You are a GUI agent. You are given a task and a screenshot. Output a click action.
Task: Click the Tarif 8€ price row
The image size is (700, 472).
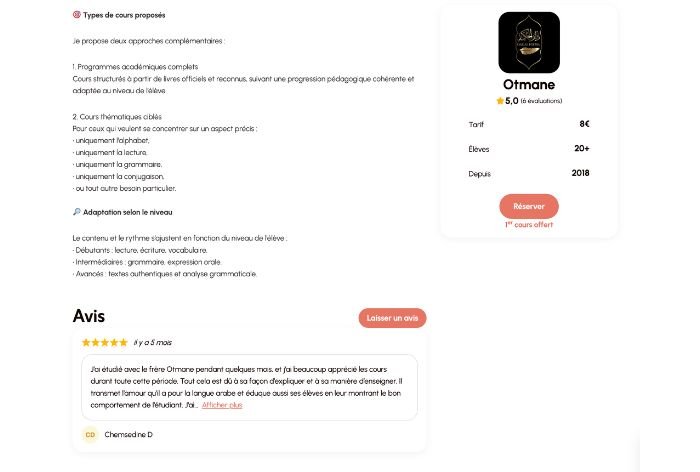(x=529, y=124)
